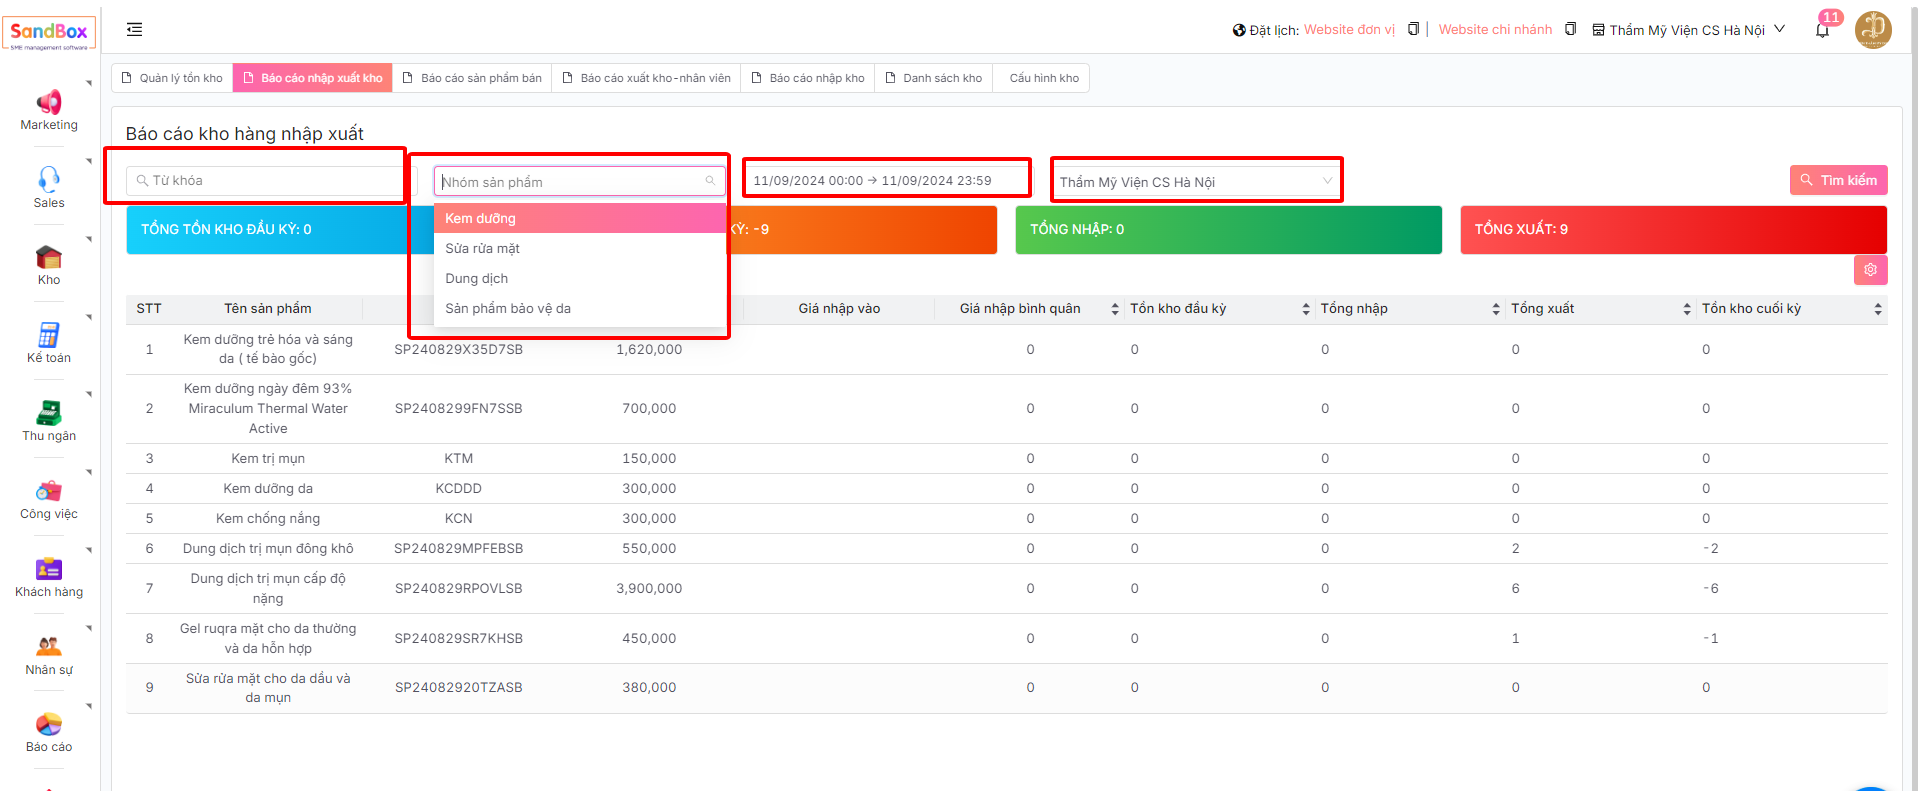Screen dimensions: 1918x791
Task: Select 'Sữa rửa mặt' from dropdown list
Action: pyautogui.click(x=483, y=249)
